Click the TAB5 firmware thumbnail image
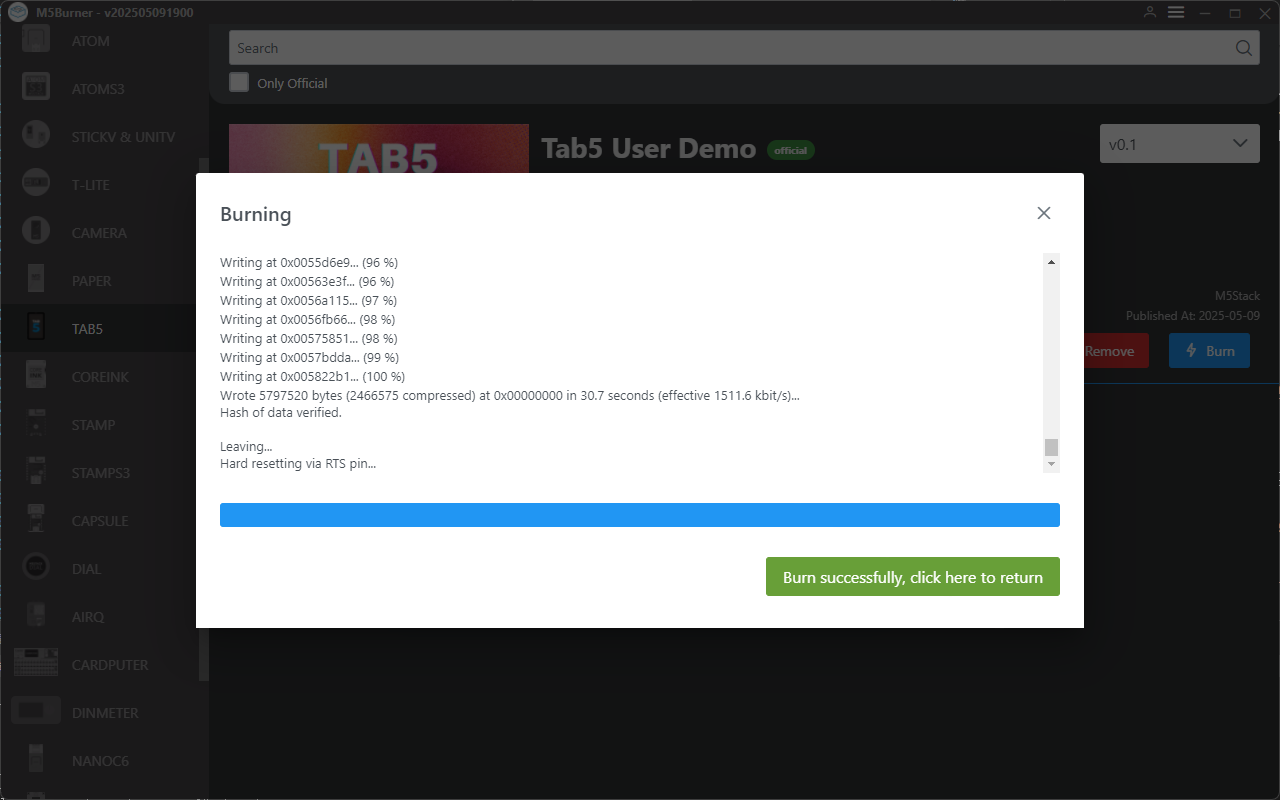Image resolution: width=1280 pixels, height=800 pixels. [x=379, y=149]
